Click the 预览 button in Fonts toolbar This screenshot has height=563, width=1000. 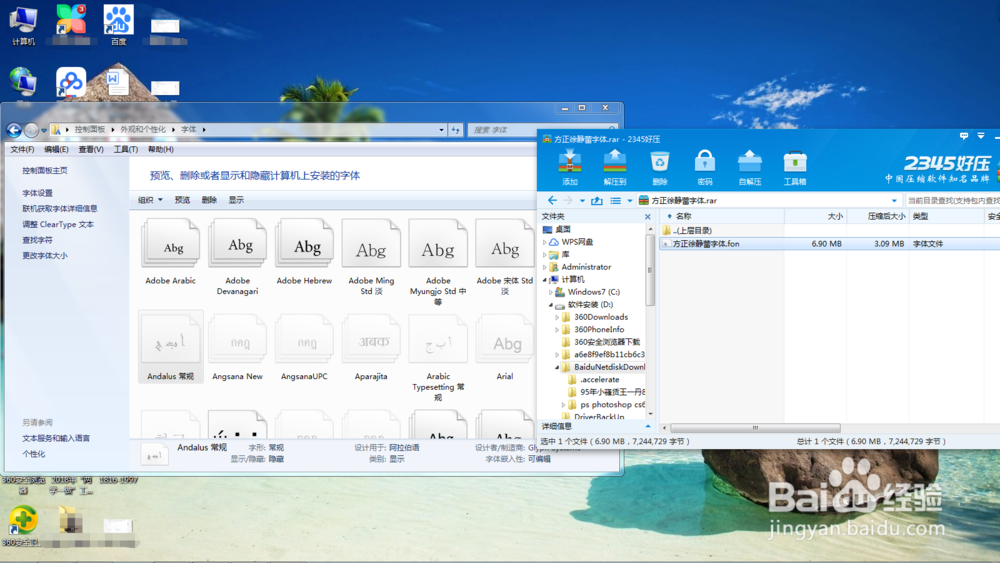coord(182,200)
